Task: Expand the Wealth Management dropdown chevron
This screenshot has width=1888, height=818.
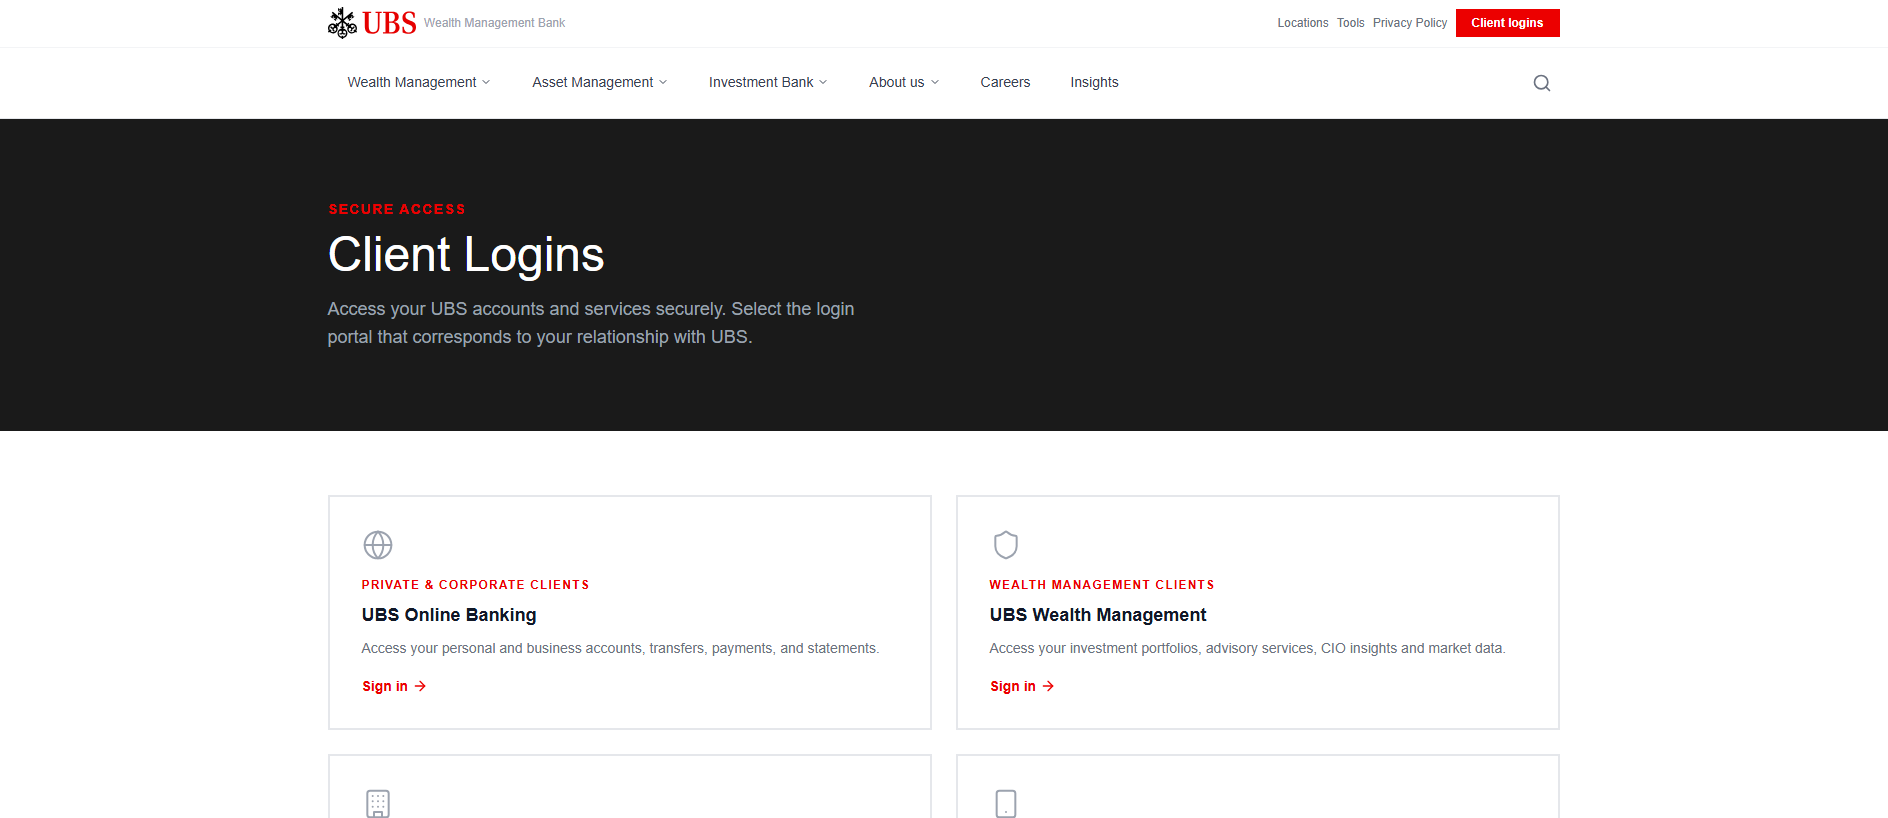Action: (x=486, y=82)
